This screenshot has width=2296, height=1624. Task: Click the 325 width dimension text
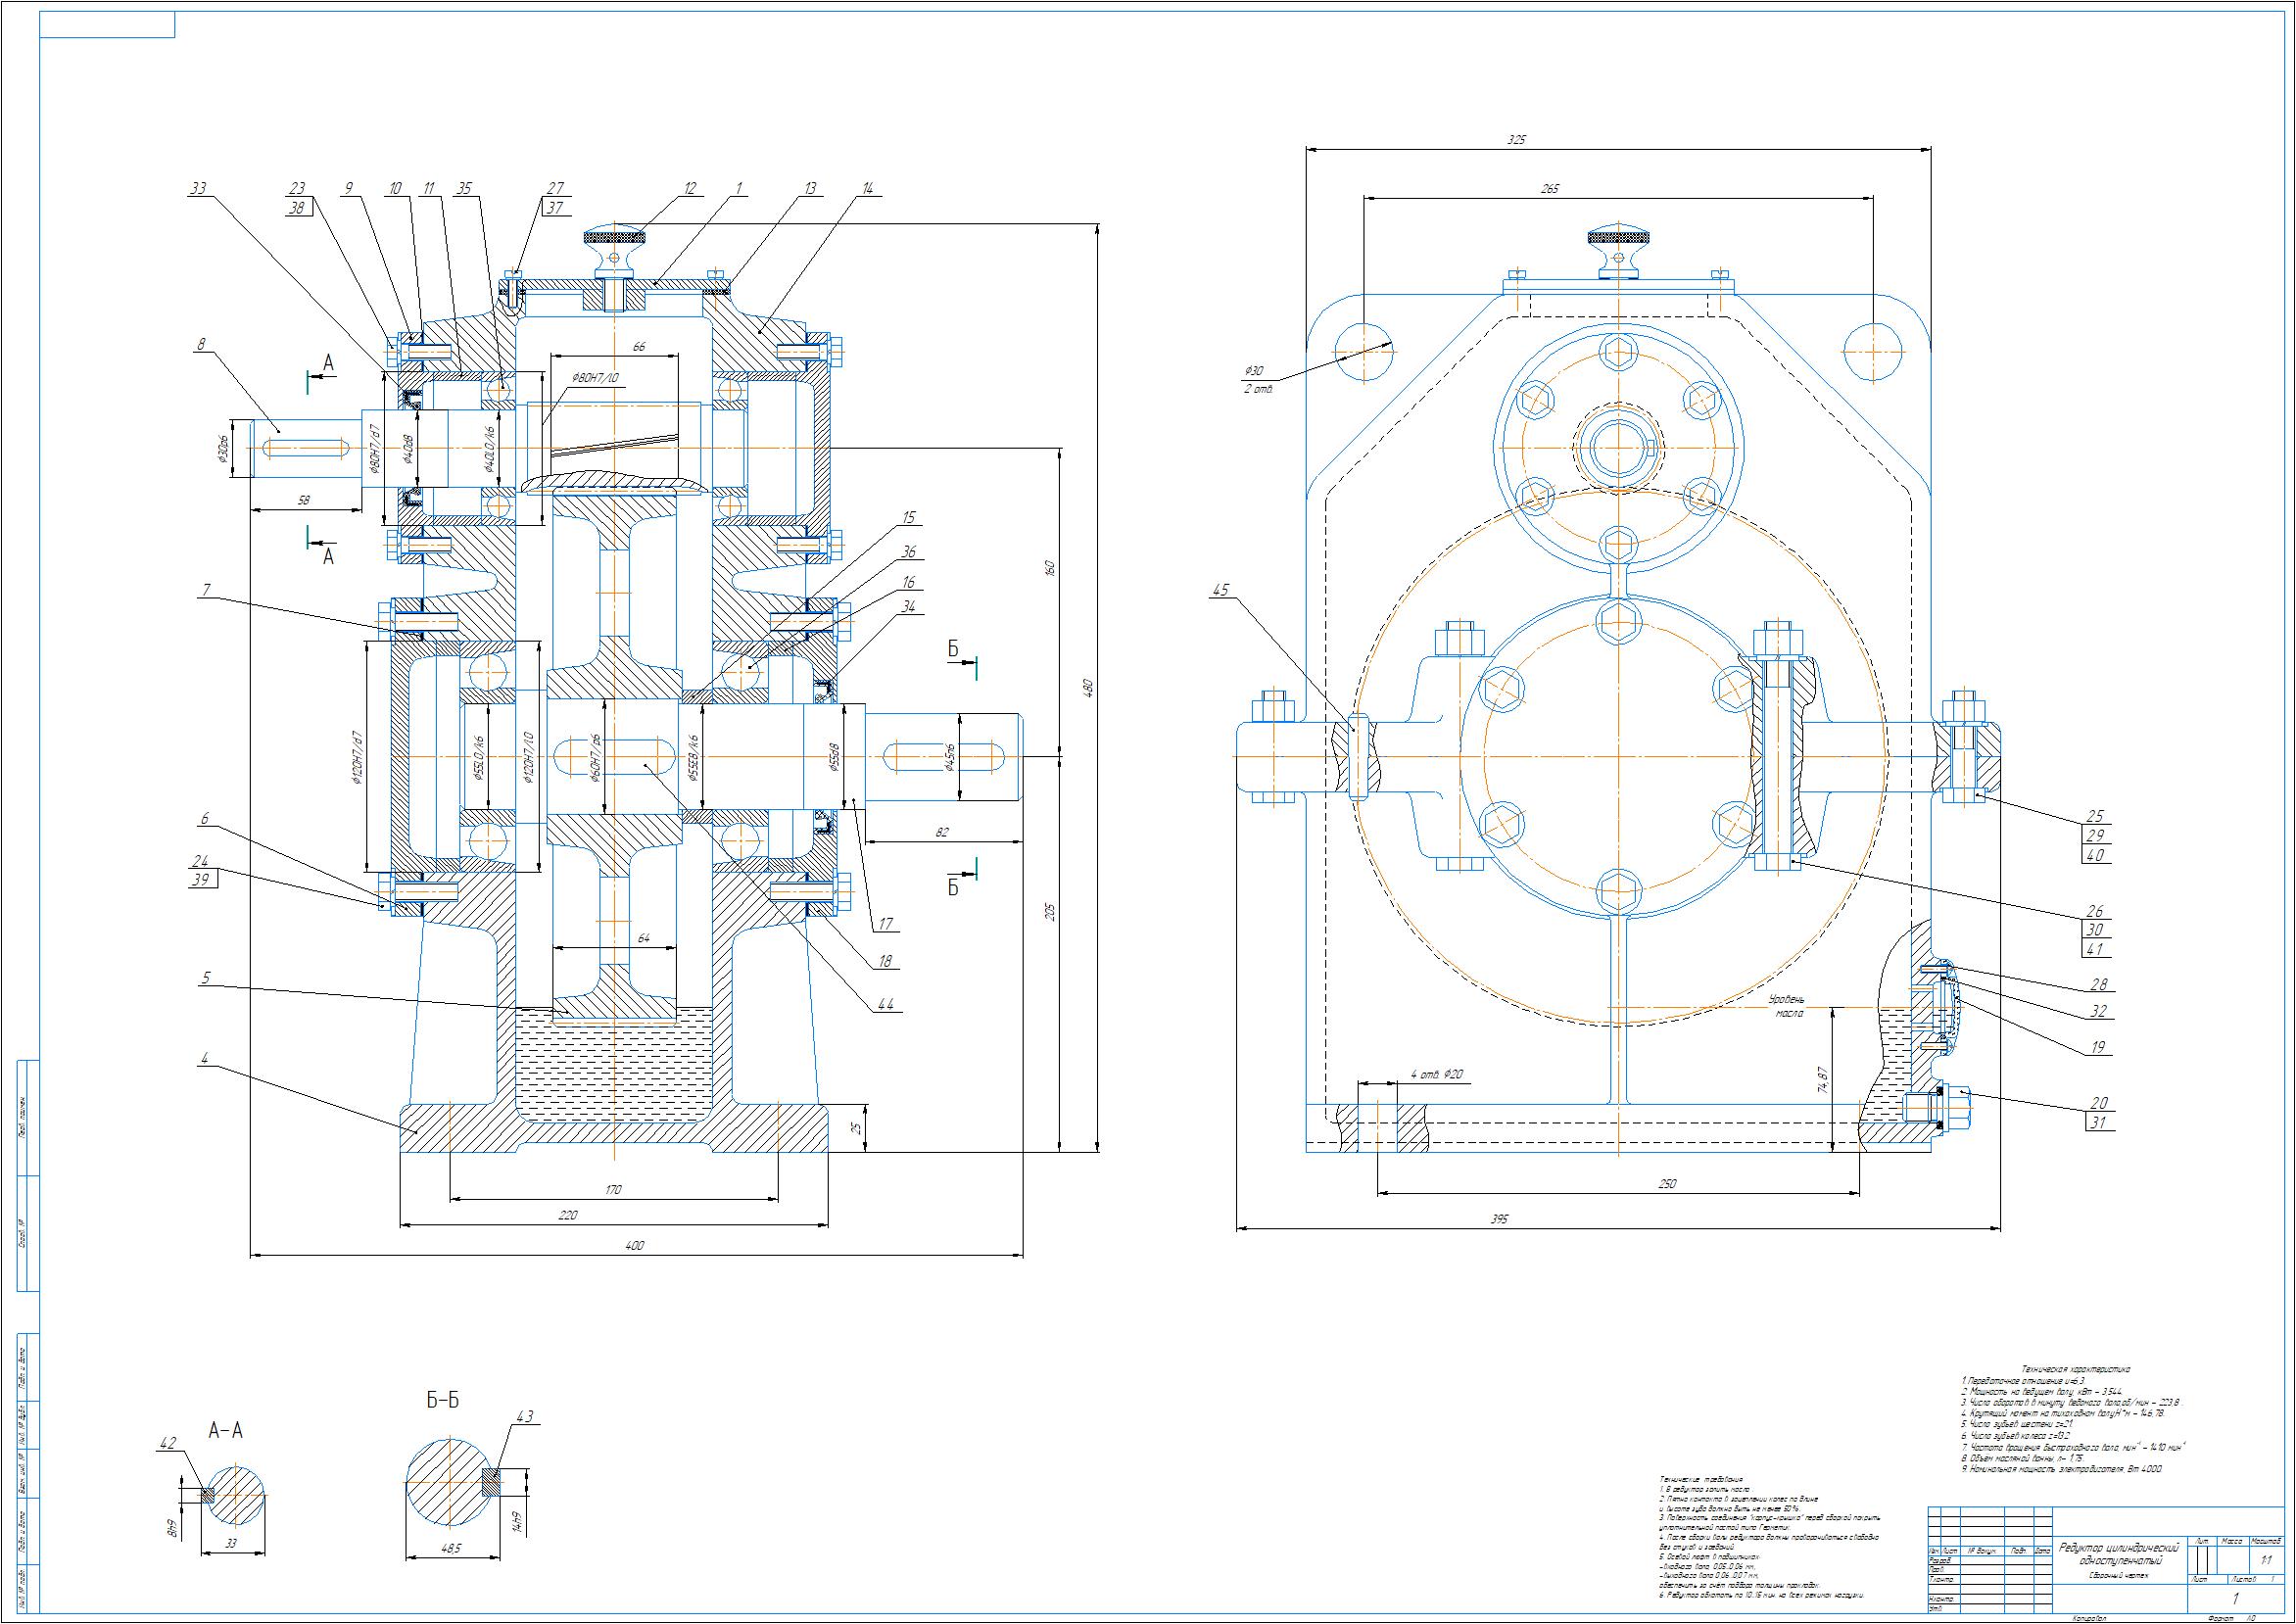coord(1517,140)
